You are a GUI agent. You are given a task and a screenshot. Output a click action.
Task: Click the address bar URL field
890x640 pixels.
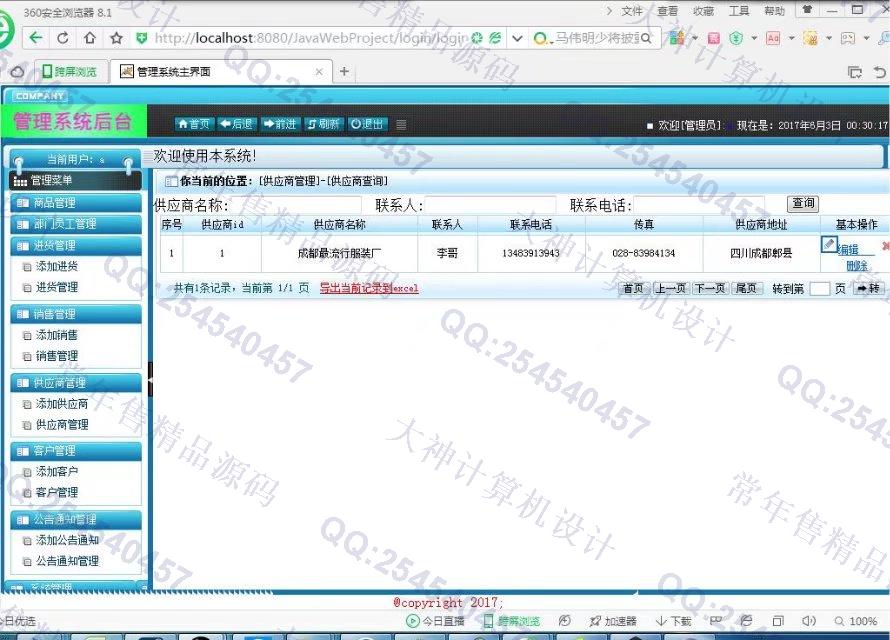click(310, 38)
